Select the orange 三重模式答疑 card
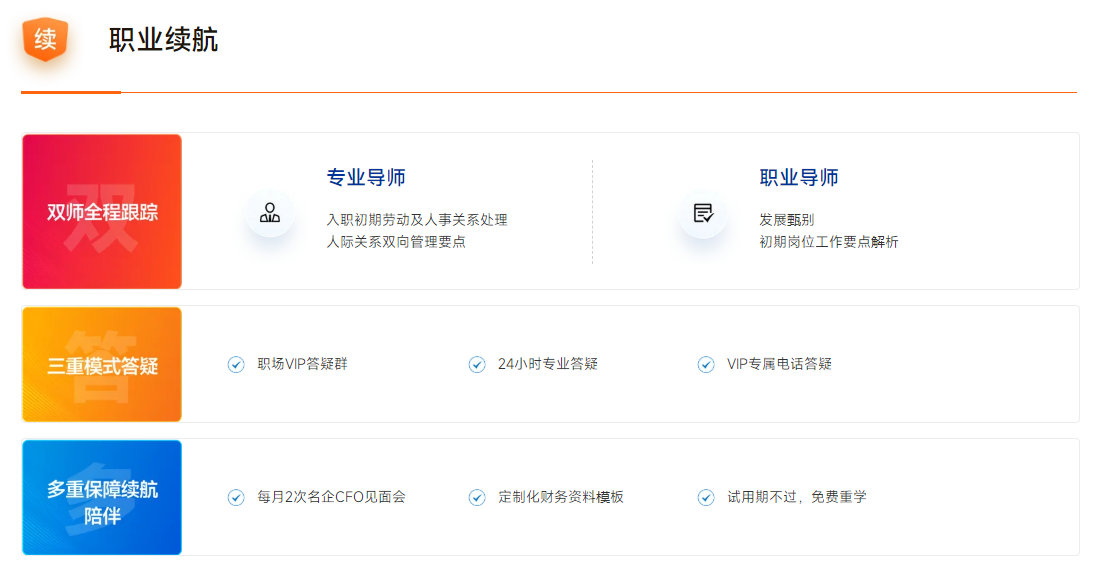This screenshot has height=564, width=1105. tap(102, 364)
